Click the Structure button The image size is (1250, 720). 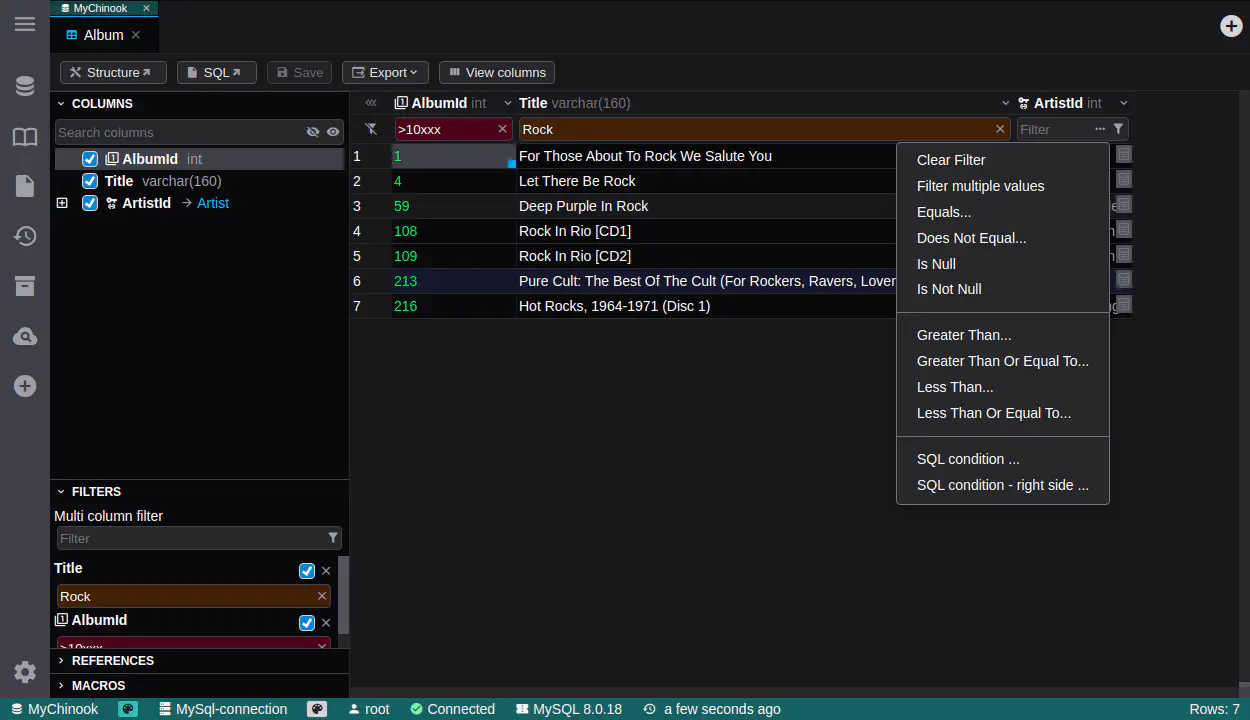tap(113, 72)
